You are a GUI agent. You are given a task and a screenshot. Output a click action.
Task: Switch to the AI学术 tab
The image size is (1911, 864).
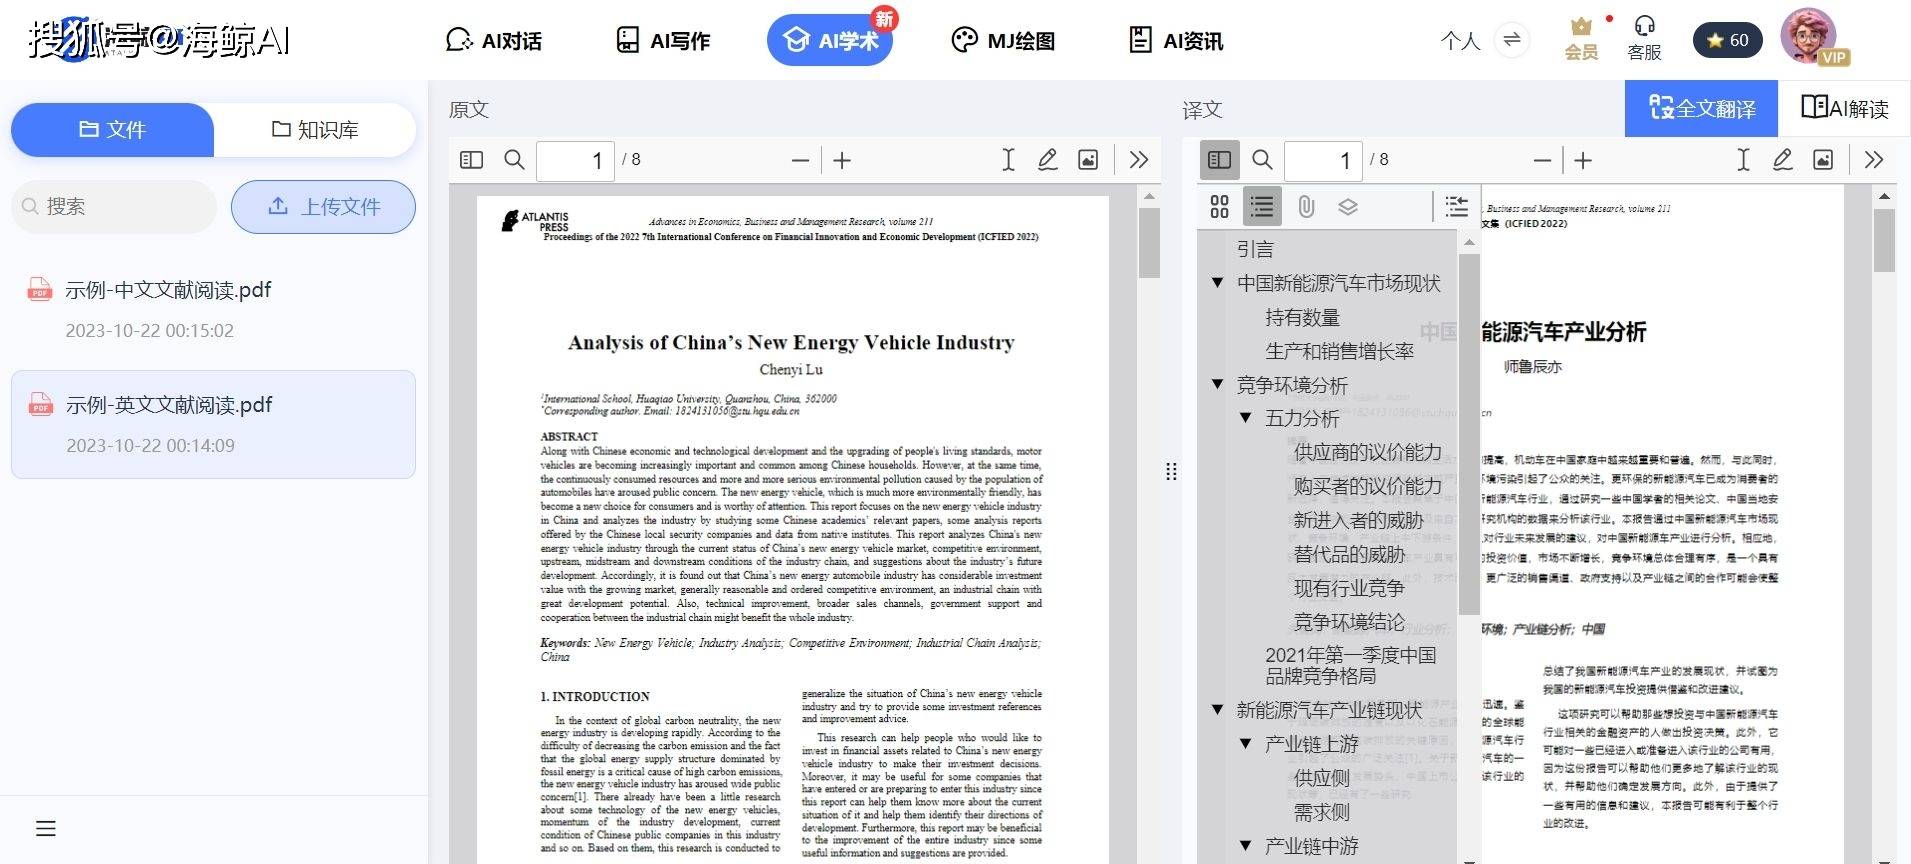tap(830, 40)
